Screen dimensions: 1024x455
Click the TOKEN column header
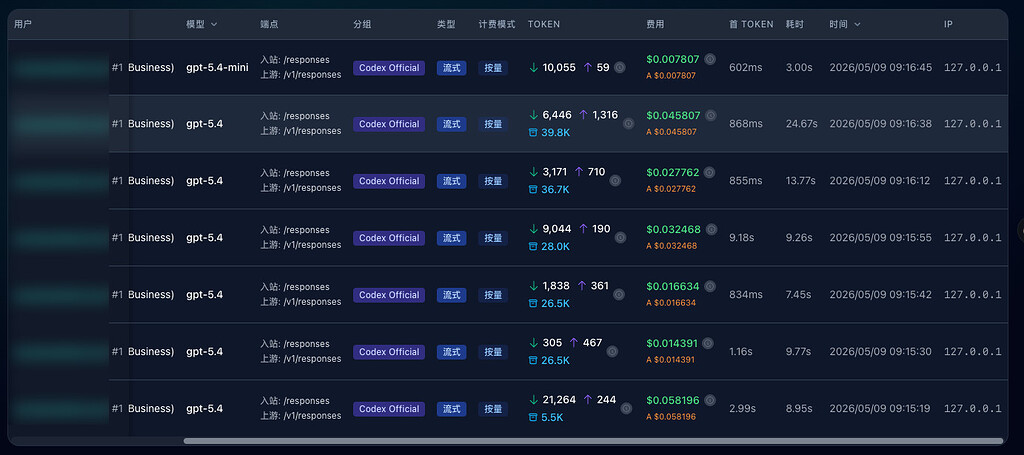click(x=544, y=24)
